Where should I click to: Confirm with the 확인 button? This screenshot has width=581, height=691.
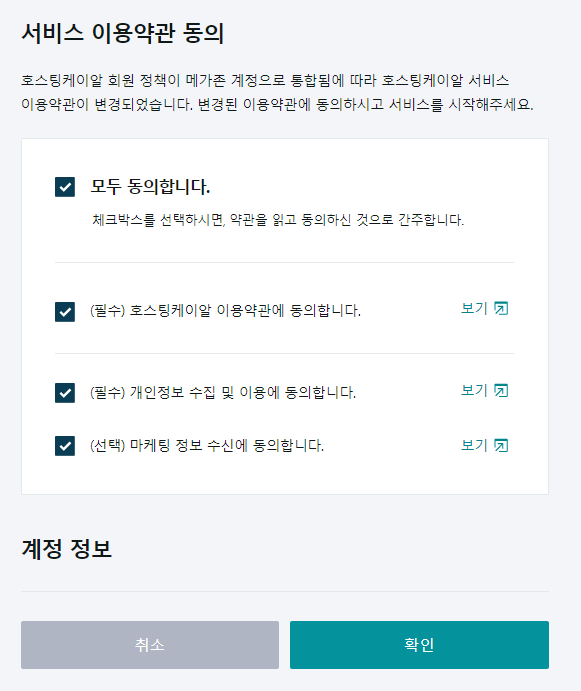(419, 645)
